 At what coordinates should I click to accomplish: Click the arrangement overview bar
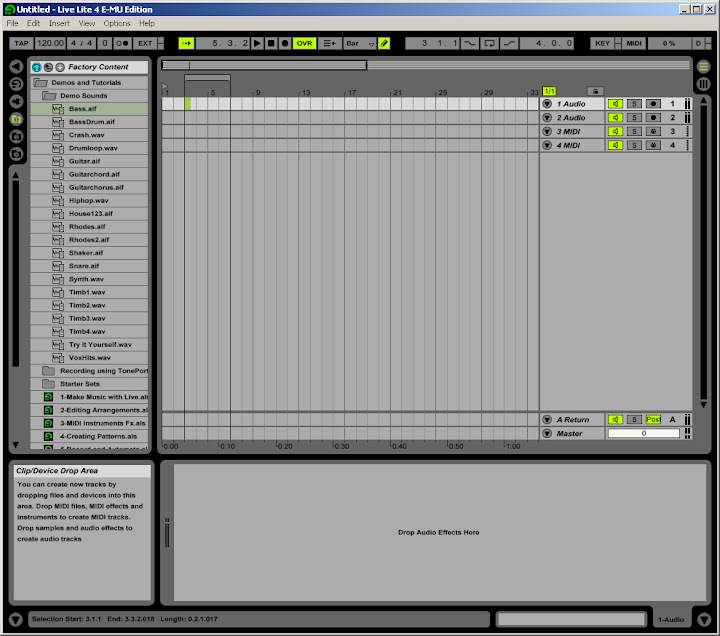tap(425, 65)
